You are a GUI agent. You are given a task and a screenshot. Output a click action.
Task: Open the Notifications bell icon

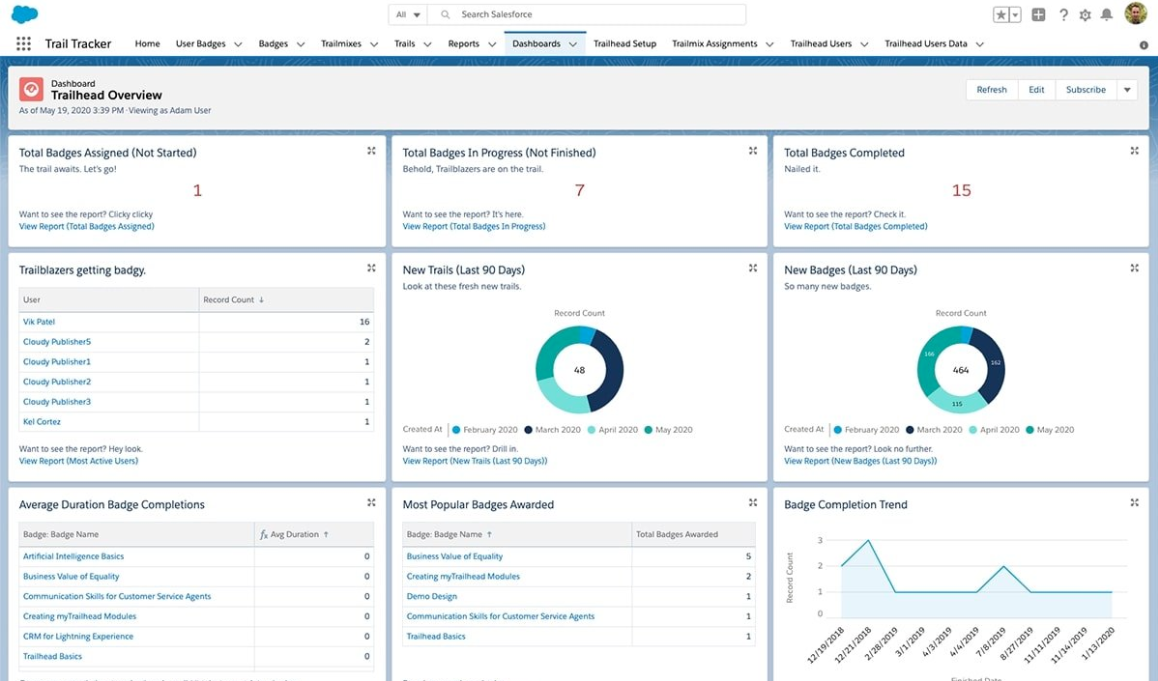(x=1106, y=14)
